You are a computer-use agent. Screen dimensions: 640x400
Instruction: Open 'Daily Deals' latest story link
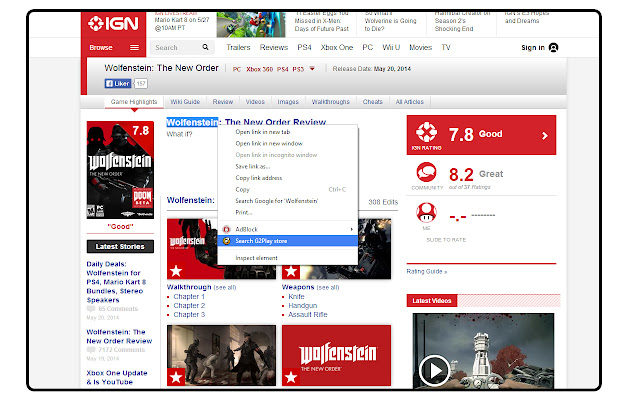pos(116,282)
